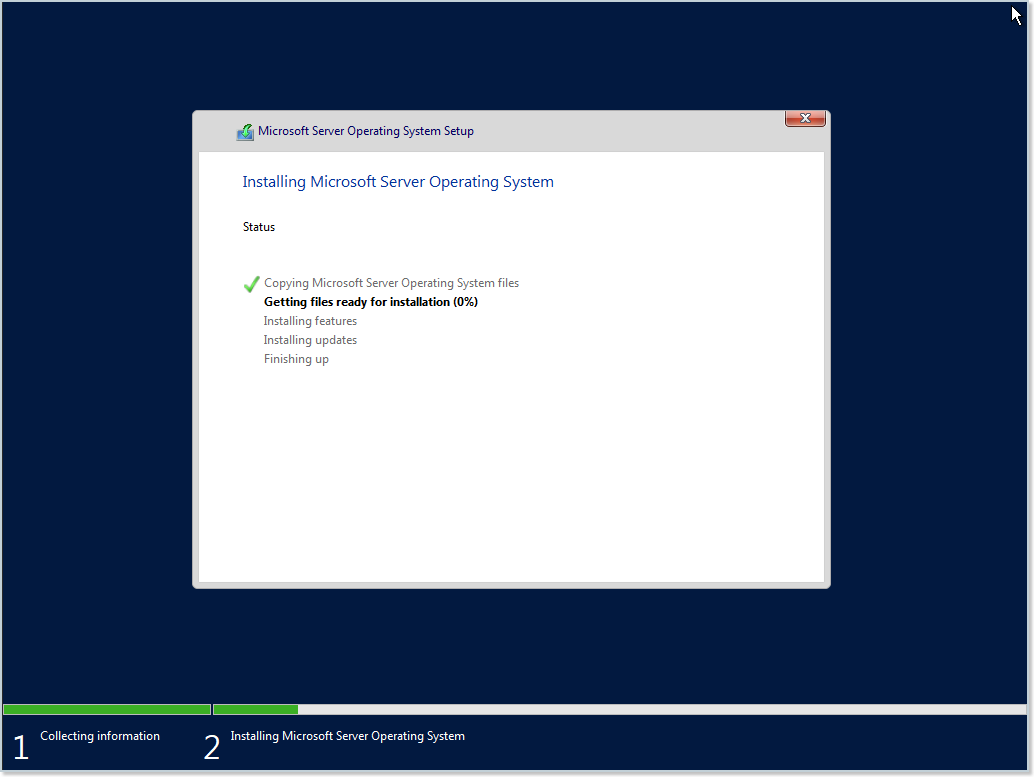Click the step 1 numeral at bottom left
Screen dimensions: 1034x777
pos(21,746)
